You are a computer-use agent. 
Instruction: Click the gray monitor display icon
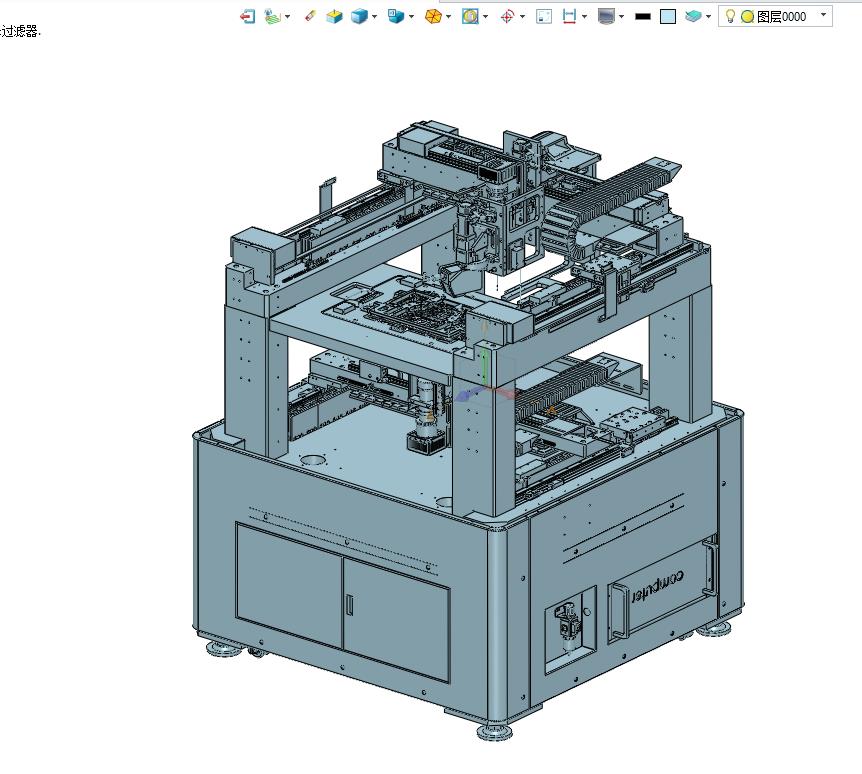(x=606, y=16)
